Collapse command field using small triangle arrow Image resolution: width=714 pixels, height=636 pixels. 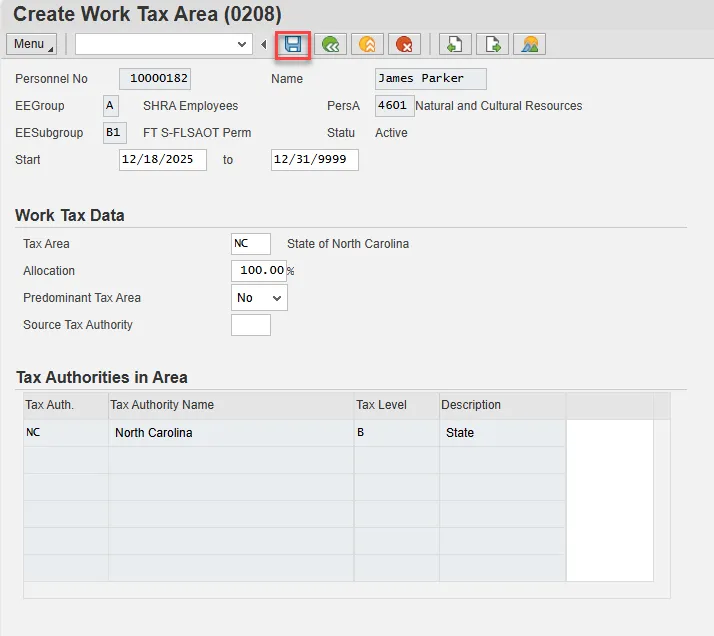[x=264, y=44]
